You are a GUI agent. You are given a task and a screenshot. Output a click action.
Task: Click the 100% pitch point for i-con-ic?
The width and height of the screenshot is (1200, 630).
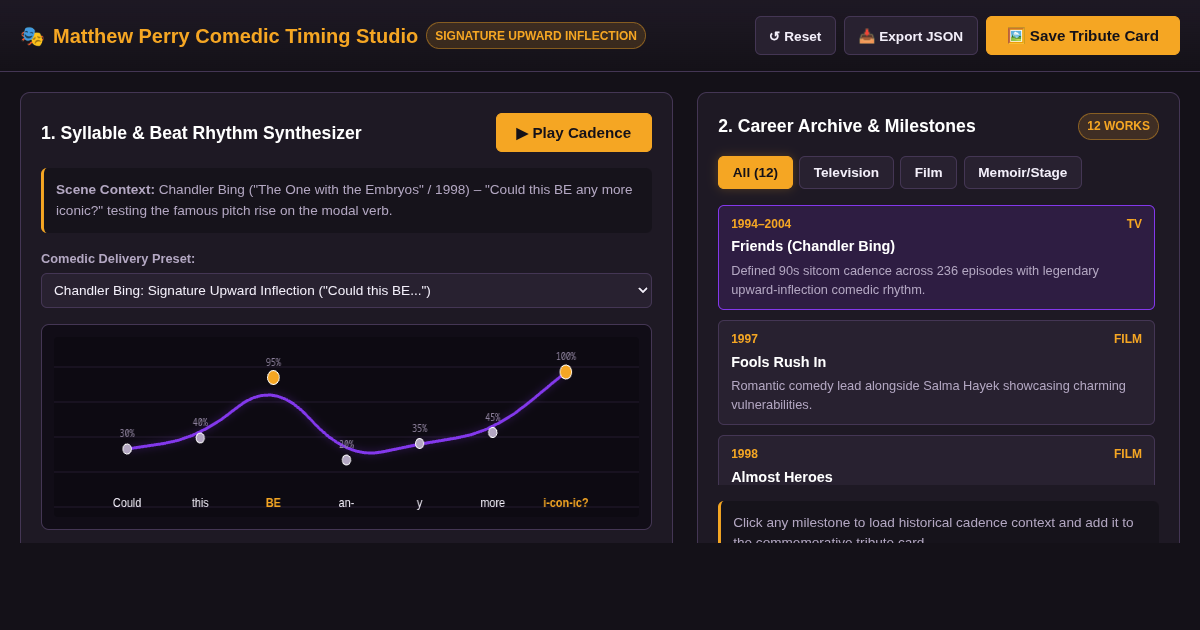(x=566, y=372)
